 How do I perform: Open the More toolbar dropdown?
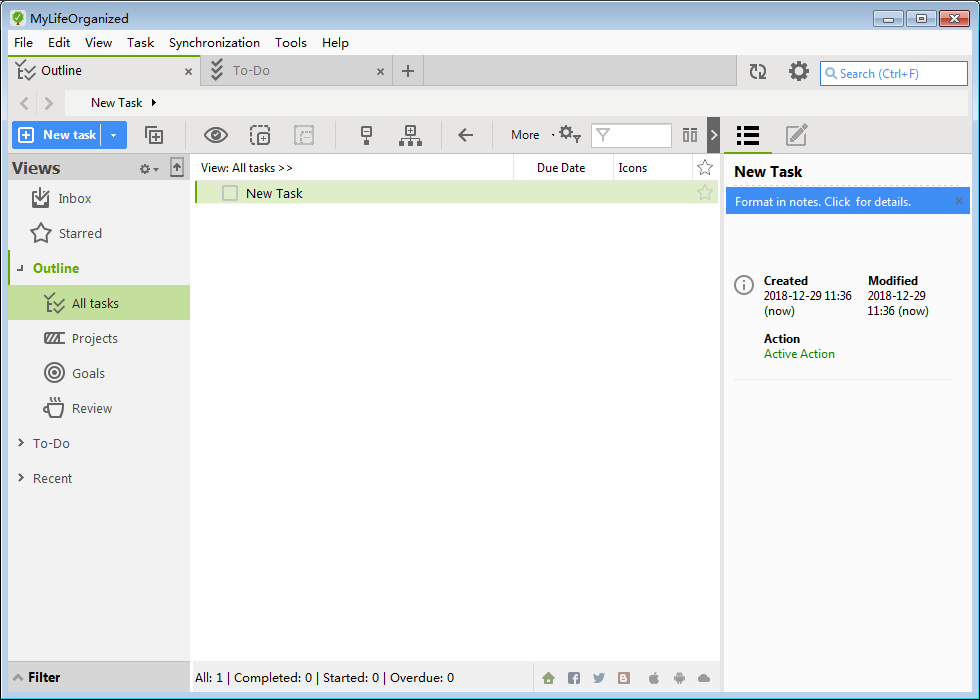point(525,134)
